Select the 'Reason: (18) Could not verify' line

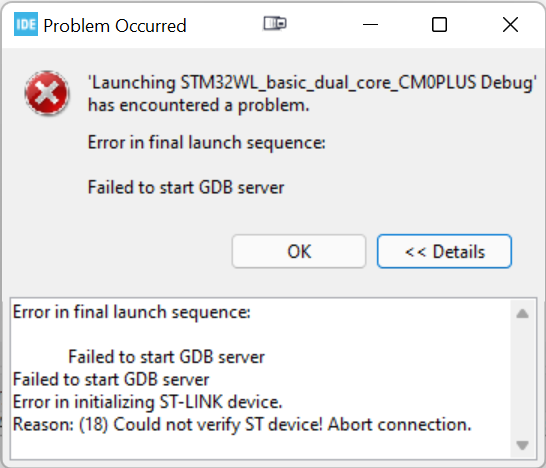point(242,424)
